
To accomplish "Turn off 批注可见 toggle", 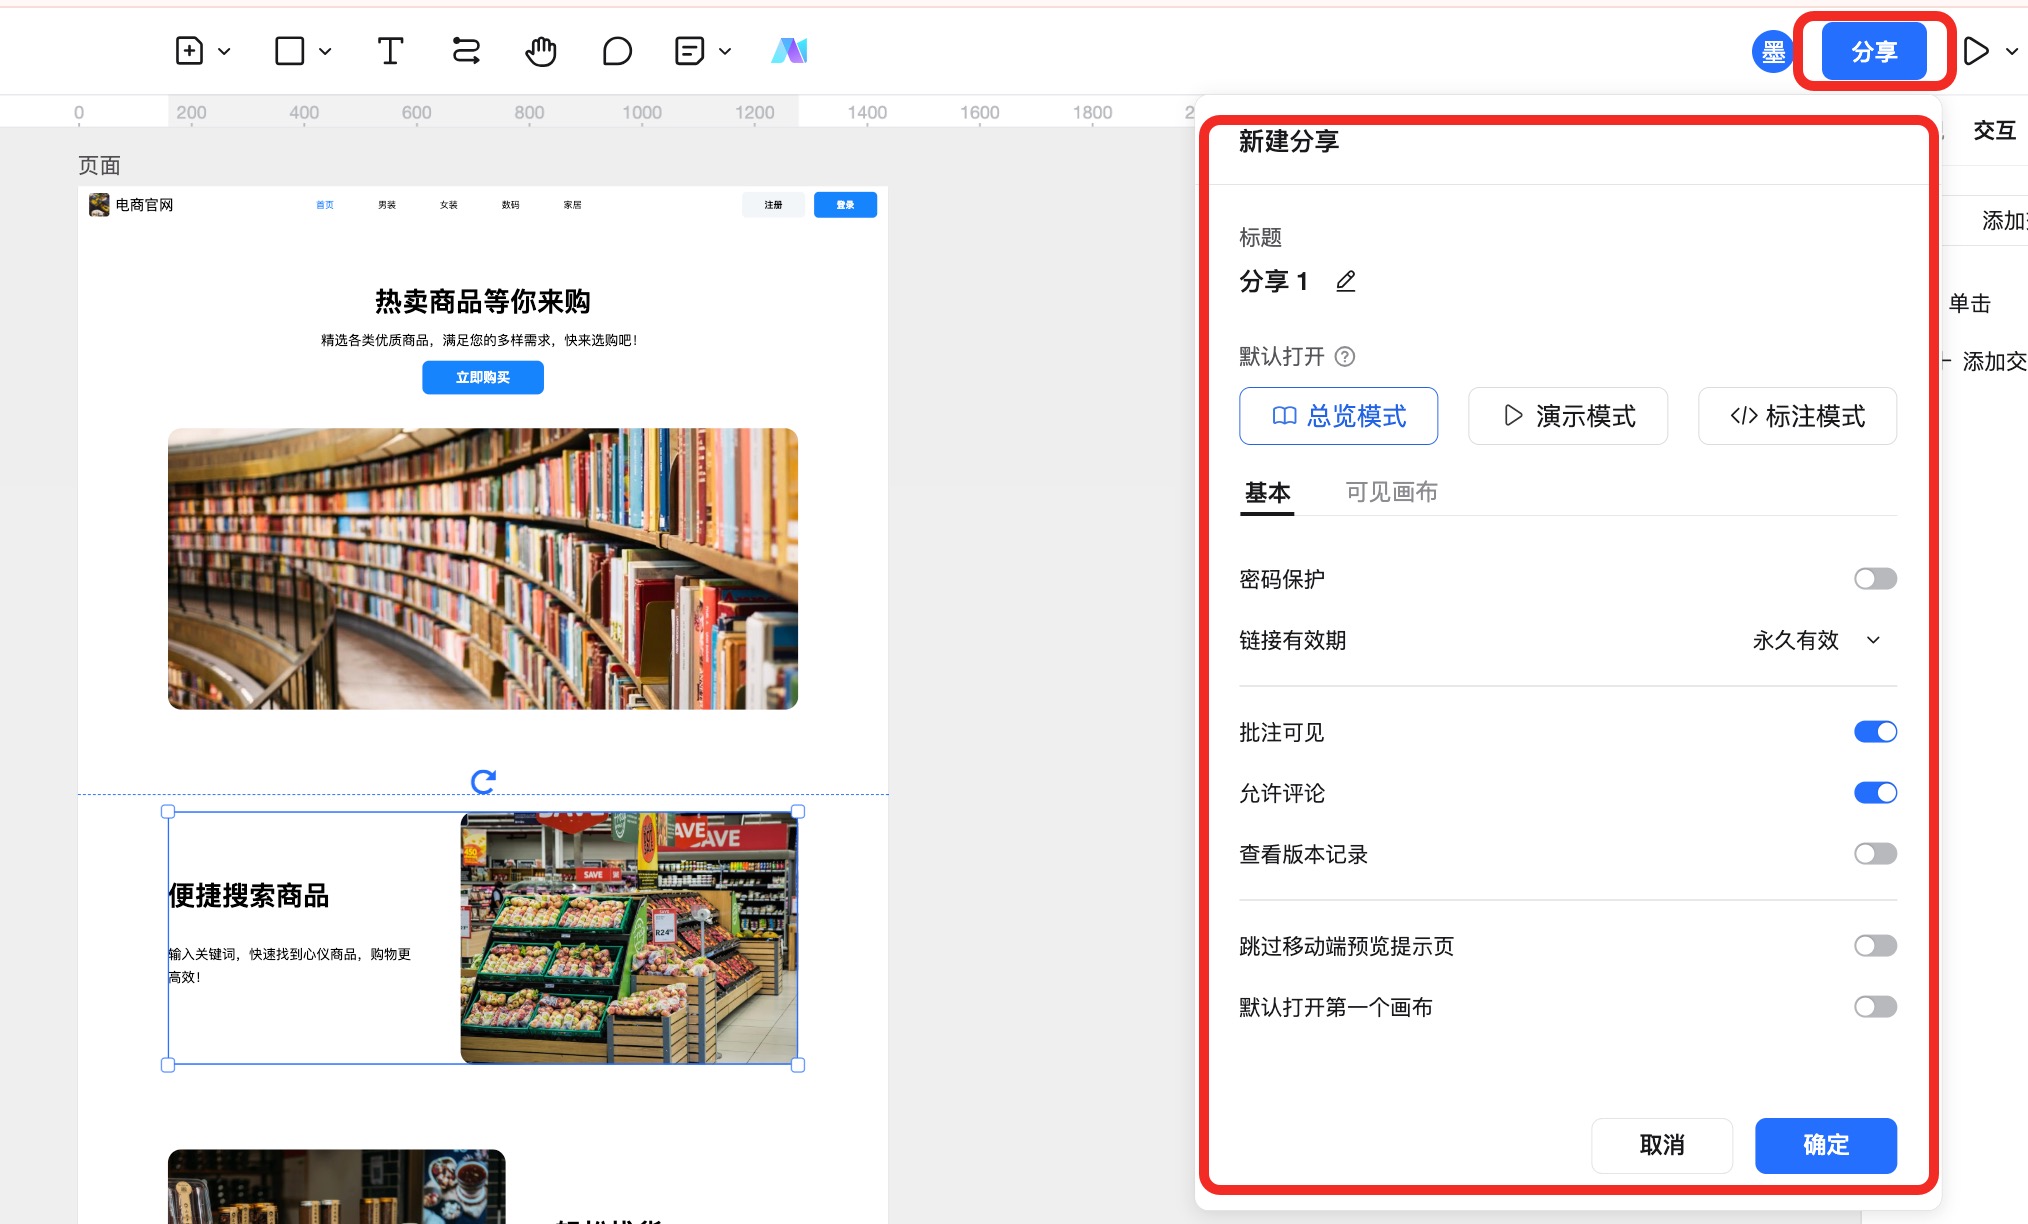I will (1875, 732).
